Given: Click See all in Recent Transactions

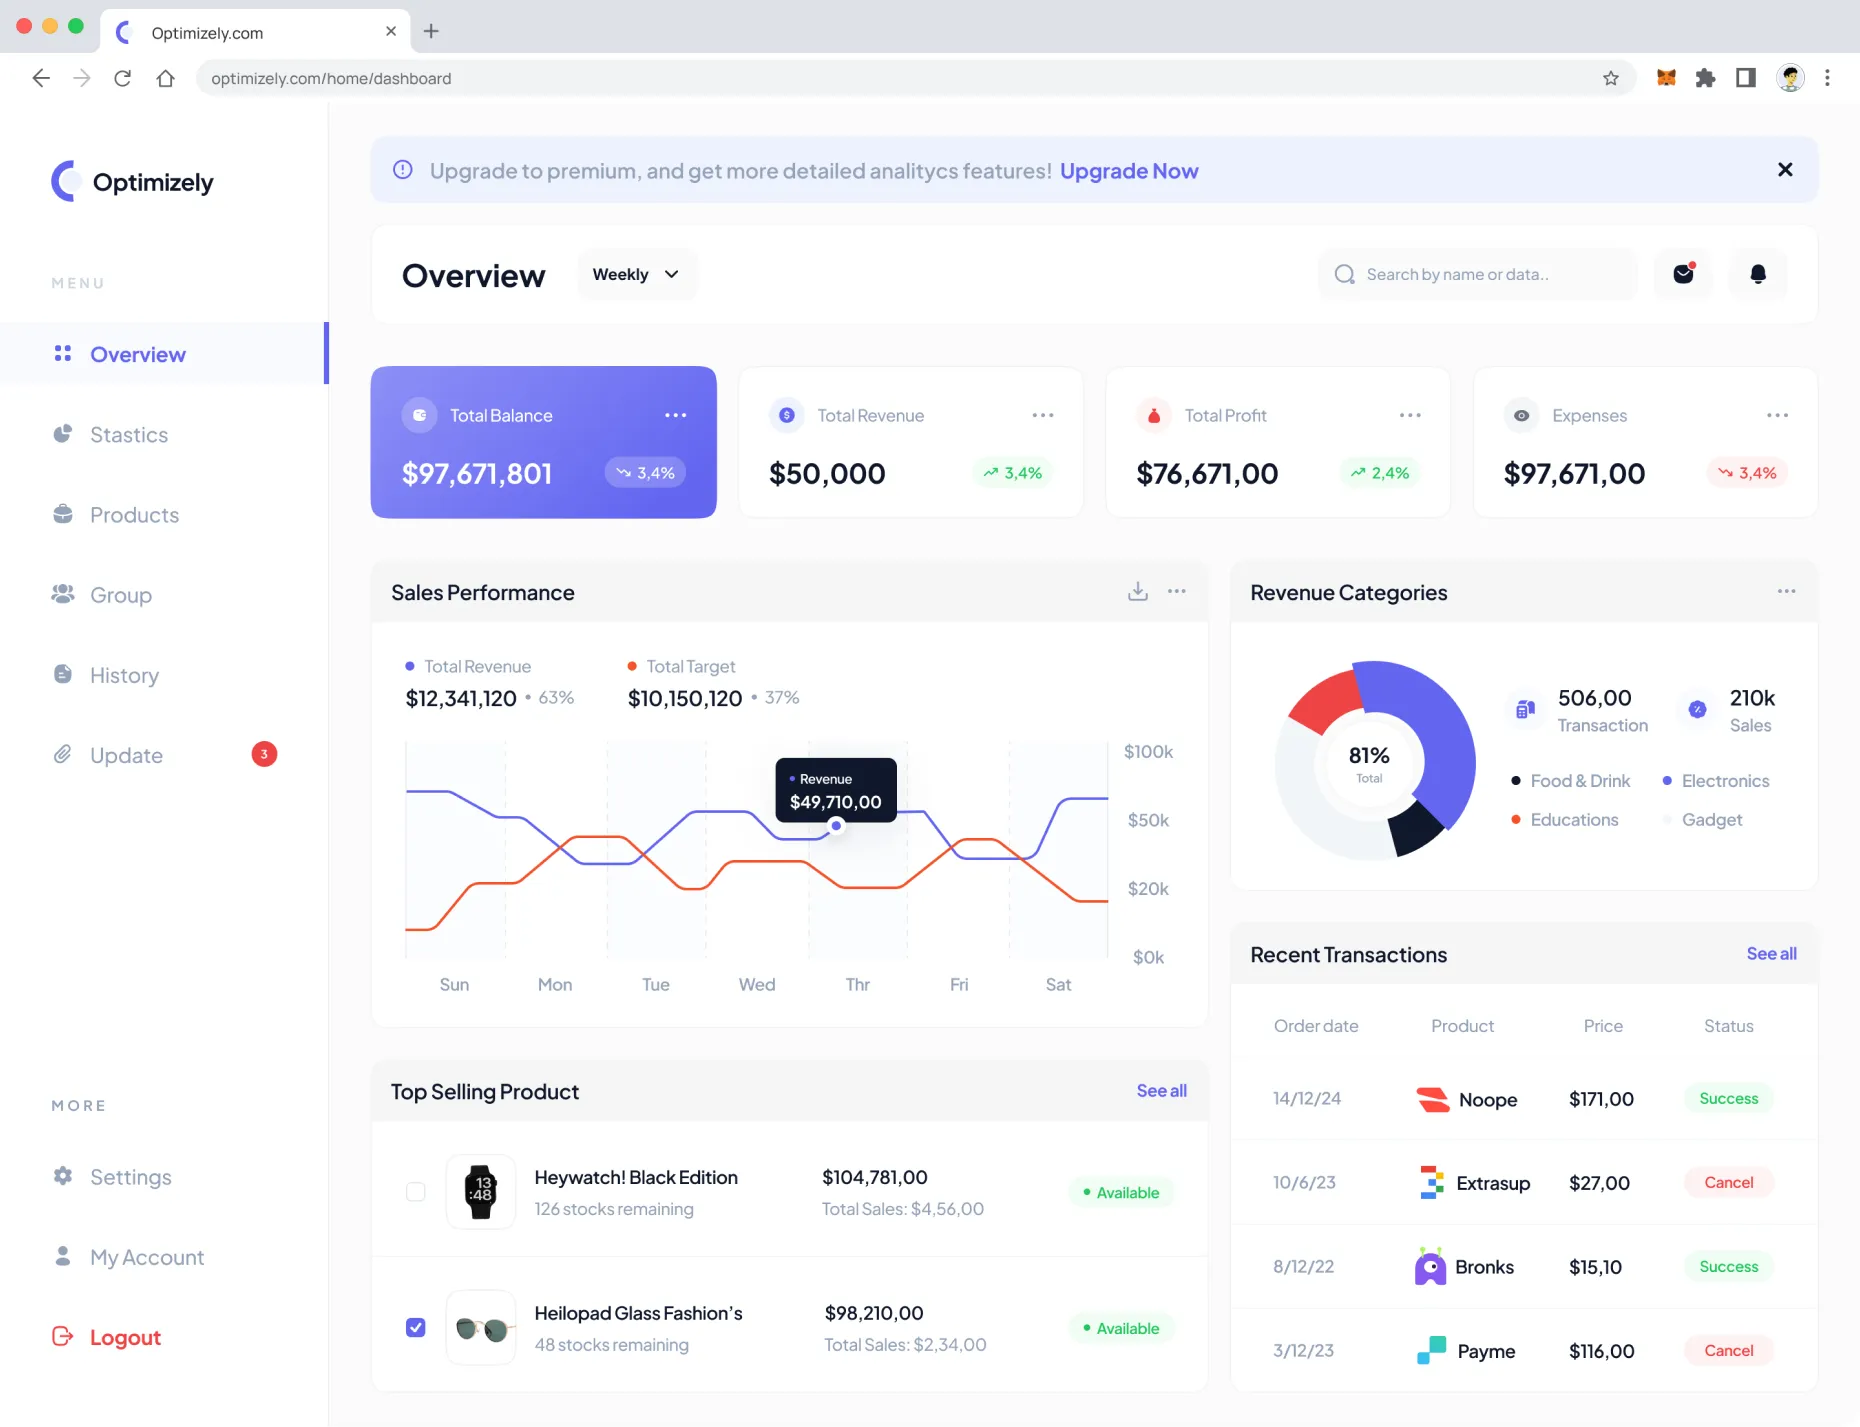Looking at the screenshot, I should (x=1771, y=954).
